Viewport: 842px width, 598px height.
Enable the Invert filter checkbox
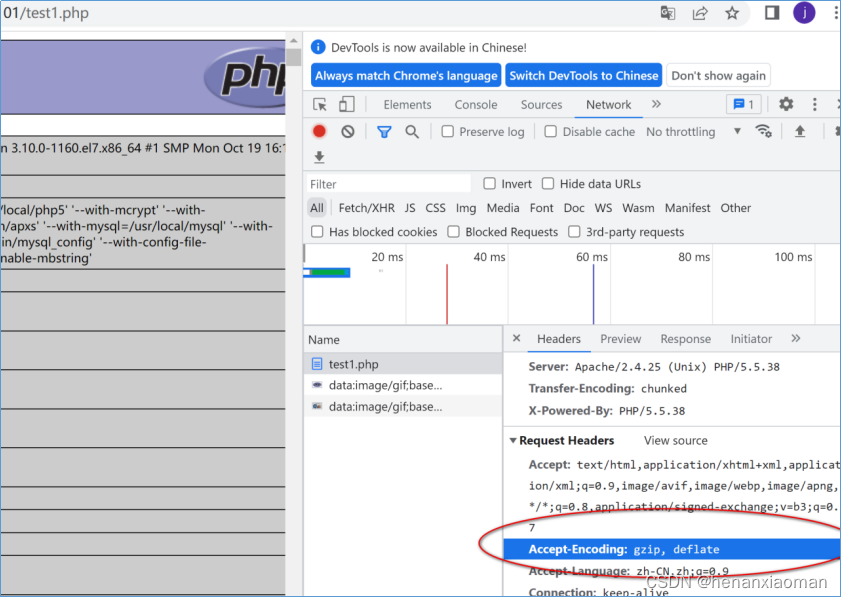pos(489,184)
